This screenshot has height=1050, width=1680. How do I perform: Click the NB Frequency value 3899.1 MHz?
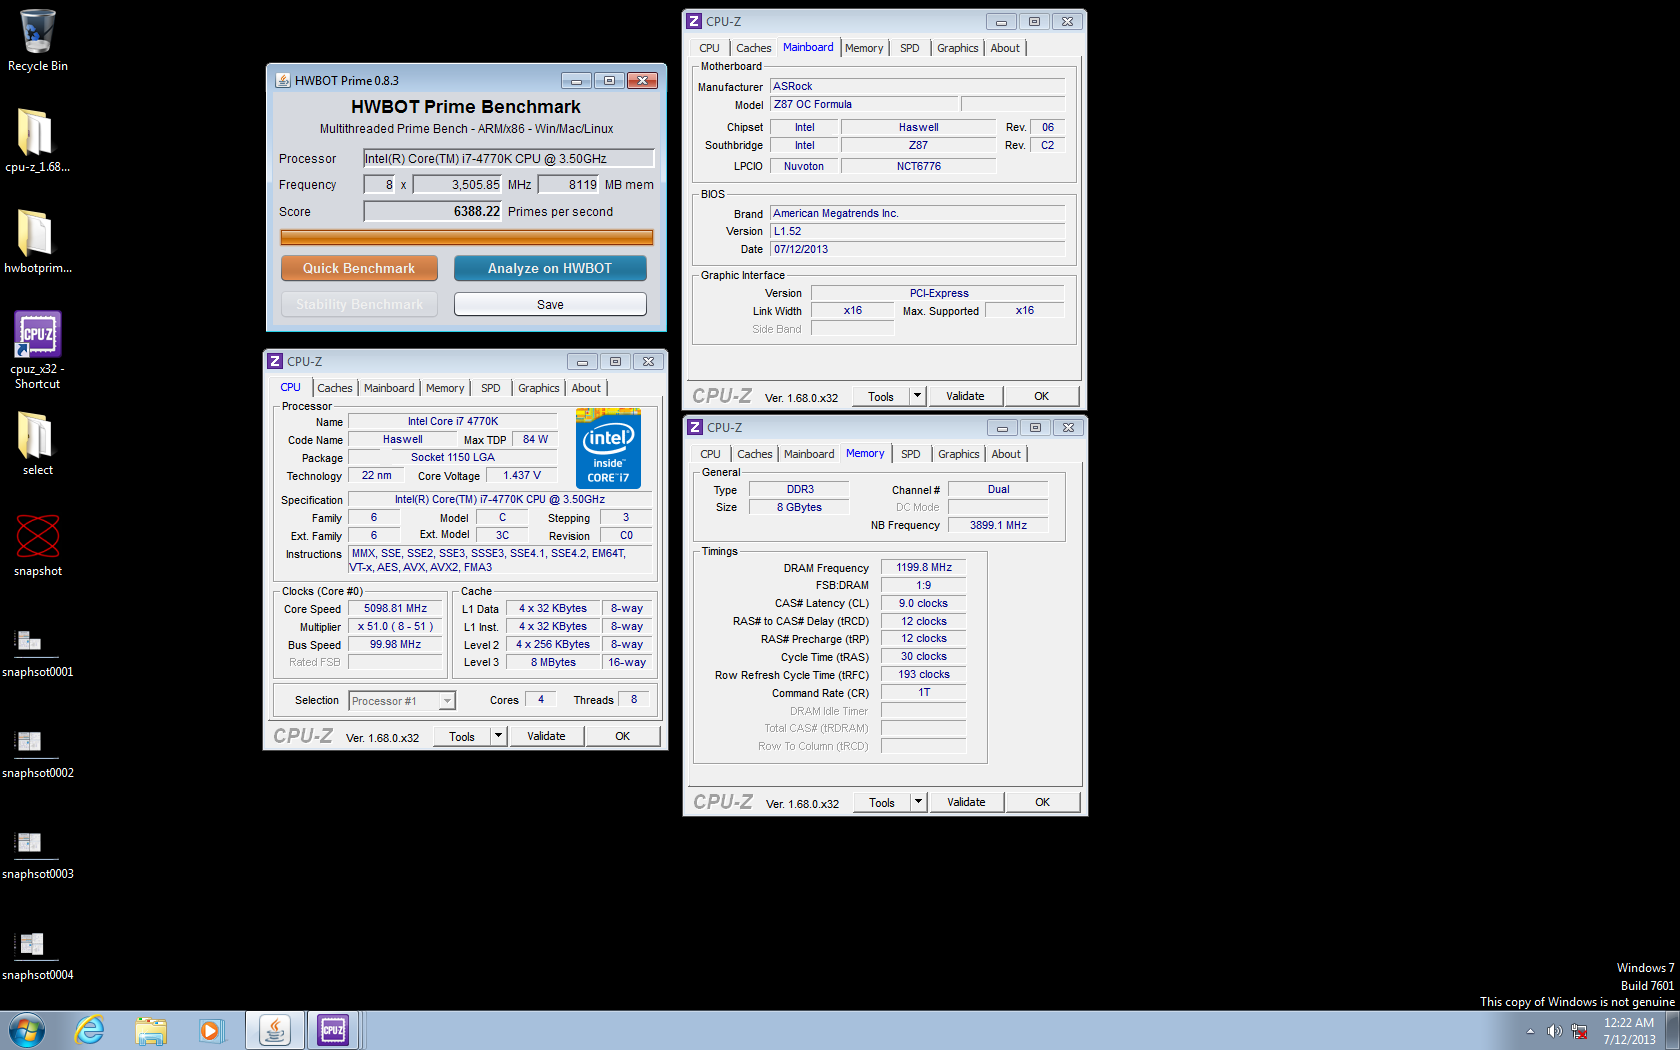point(998,525)
